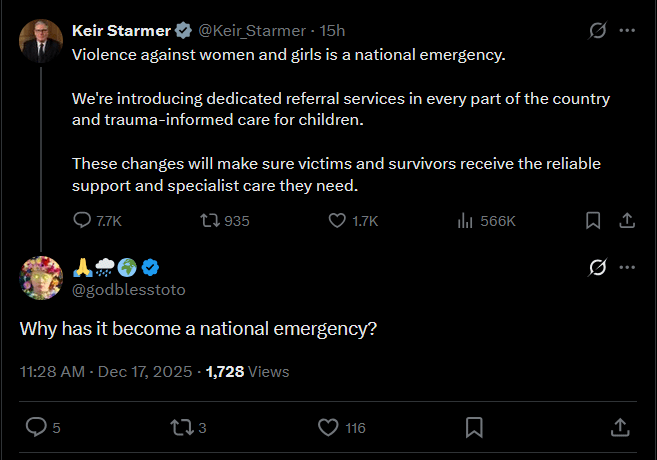This screenshot has height=460, width=657.
Task: Reply to godblesstoto's post with 5 replies
Action: 36,427
